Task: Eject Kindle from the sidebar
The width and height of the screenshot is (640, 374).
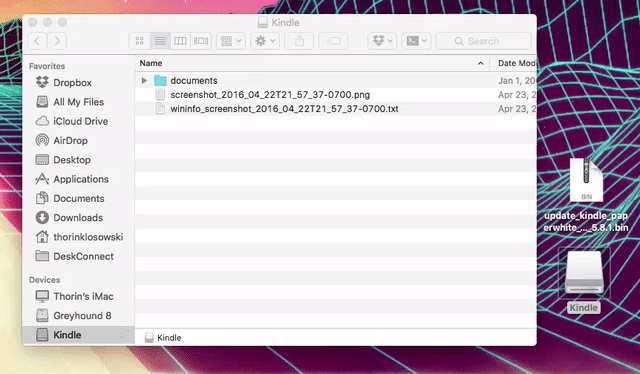Action: [x=121, y=335]
